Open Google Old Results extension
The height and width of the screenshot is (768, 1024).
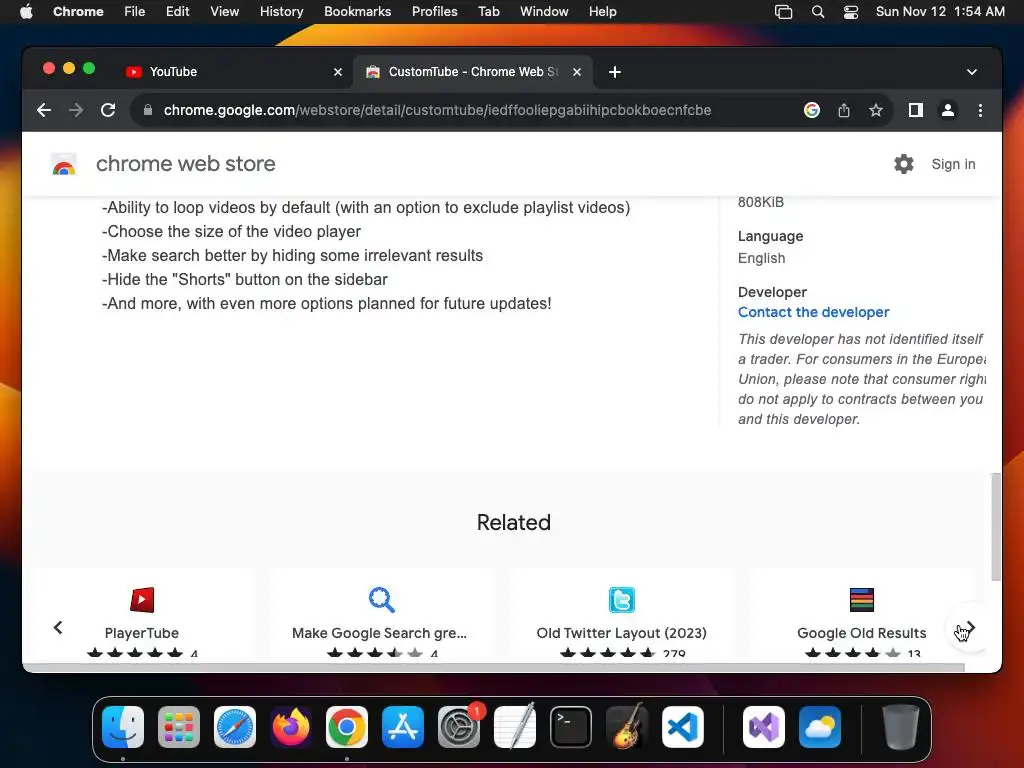click(861, 615)
